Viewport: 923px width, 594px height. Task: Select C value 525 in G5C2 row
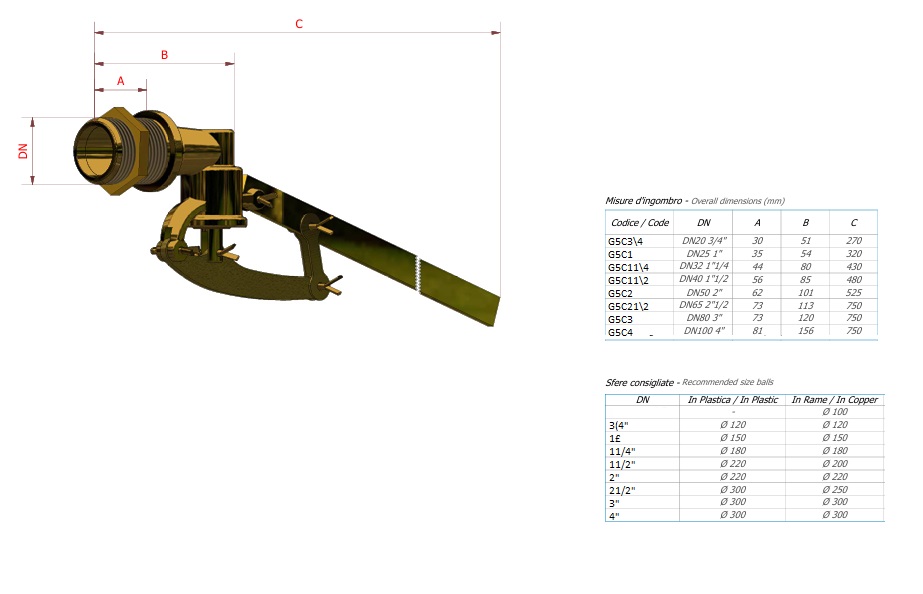coord(854,293)
